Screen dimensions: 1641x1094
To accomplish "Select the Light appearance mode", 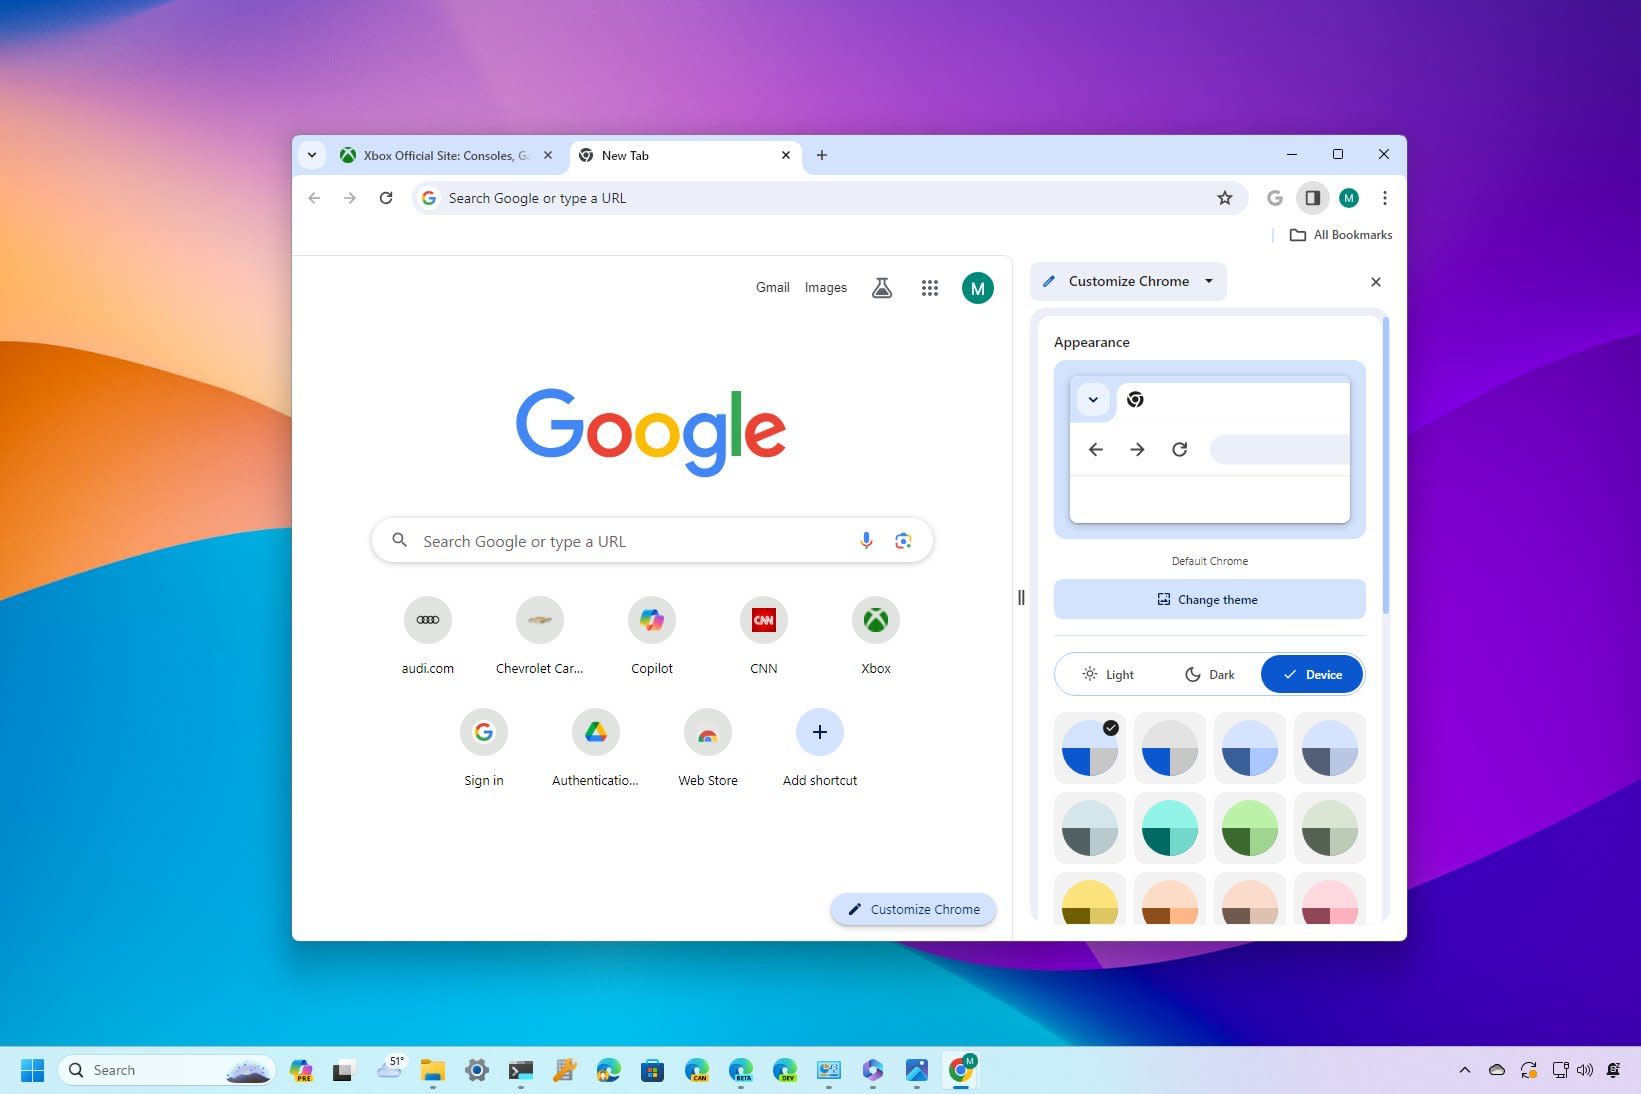I will click(x=1108, y=675).
